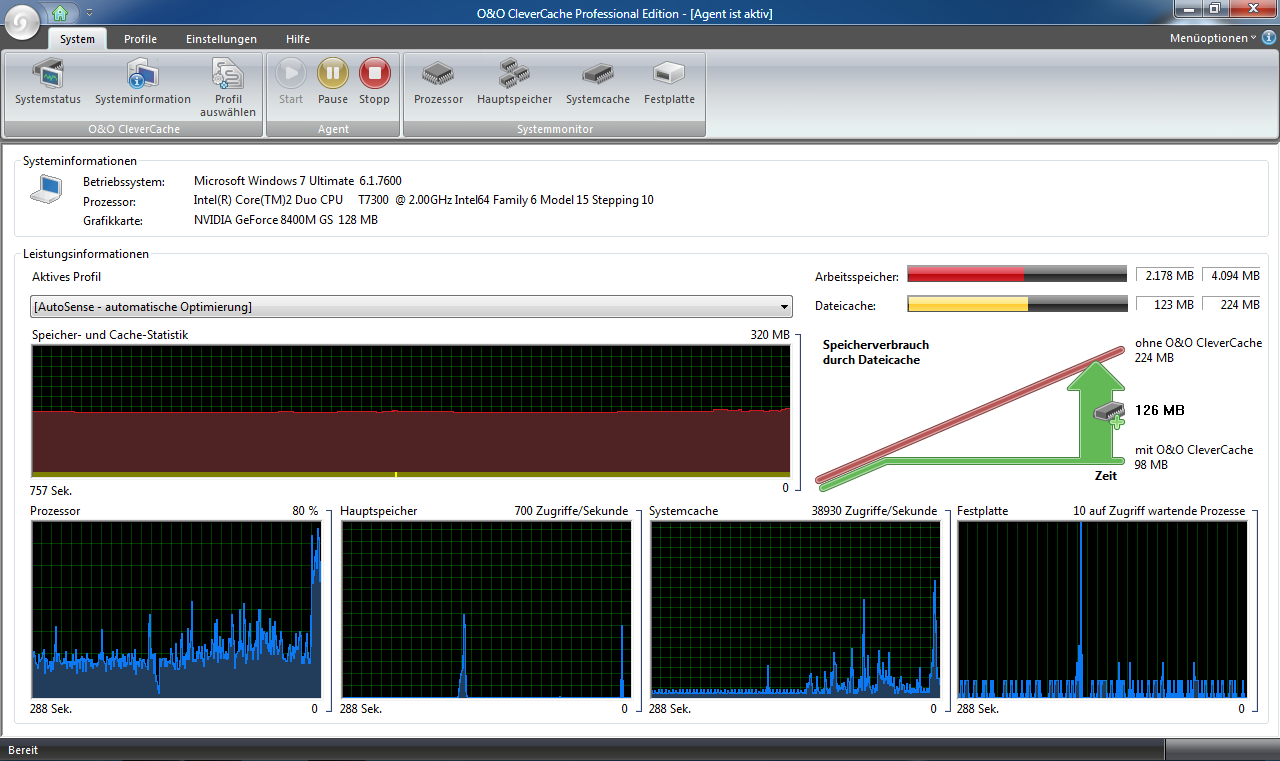The width and height of the screenshot is (1280, 761).
Task: Open the Systemstatus view
Action: (x=48, y=82)
